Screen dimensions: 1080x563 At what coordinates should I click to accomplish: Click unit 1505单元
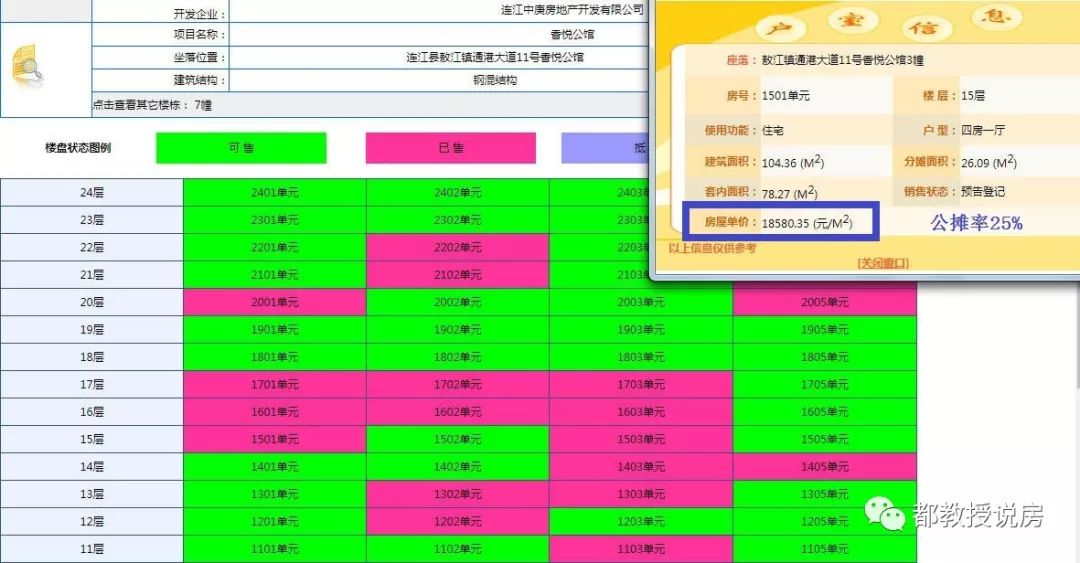tap(824, 440)
